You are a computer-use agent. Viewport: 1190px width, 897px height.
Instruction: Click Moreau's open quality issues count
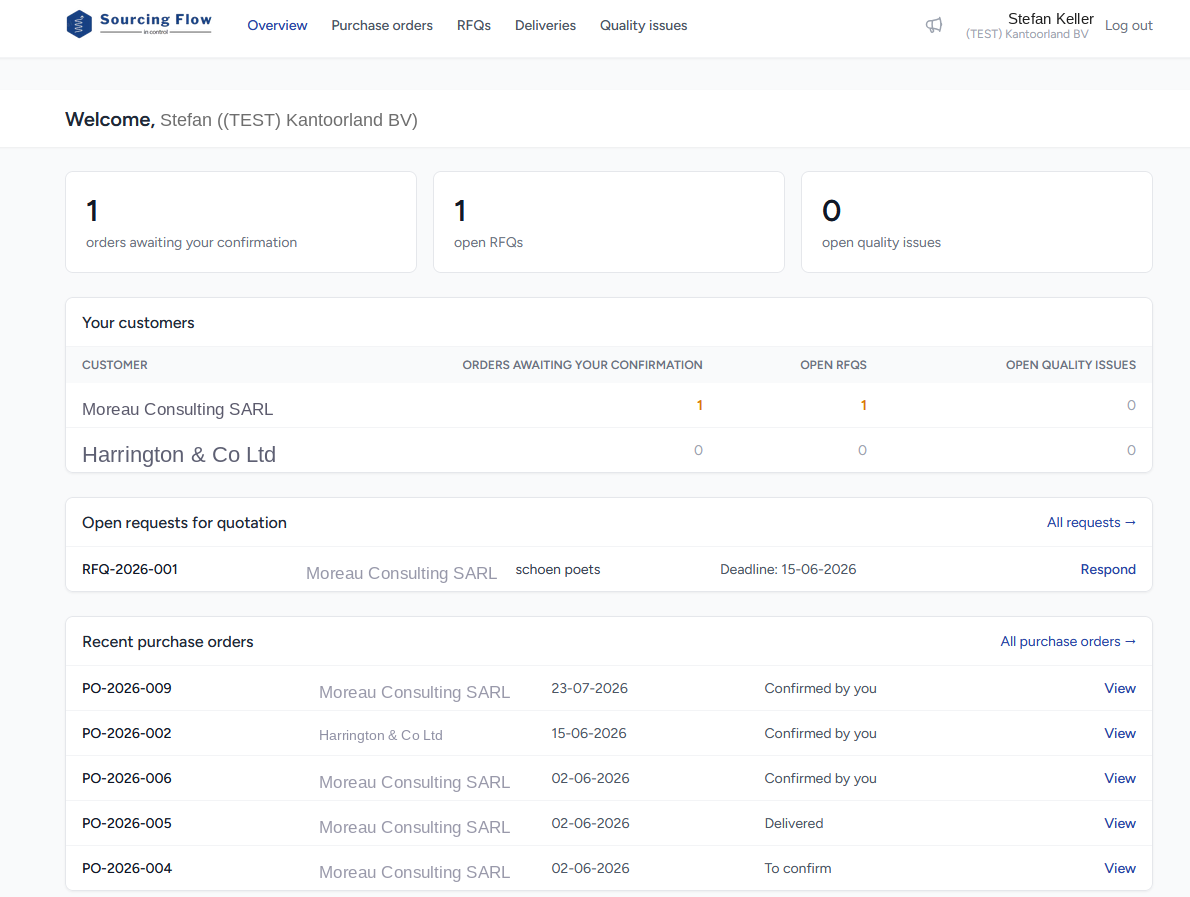point(1131,405)
